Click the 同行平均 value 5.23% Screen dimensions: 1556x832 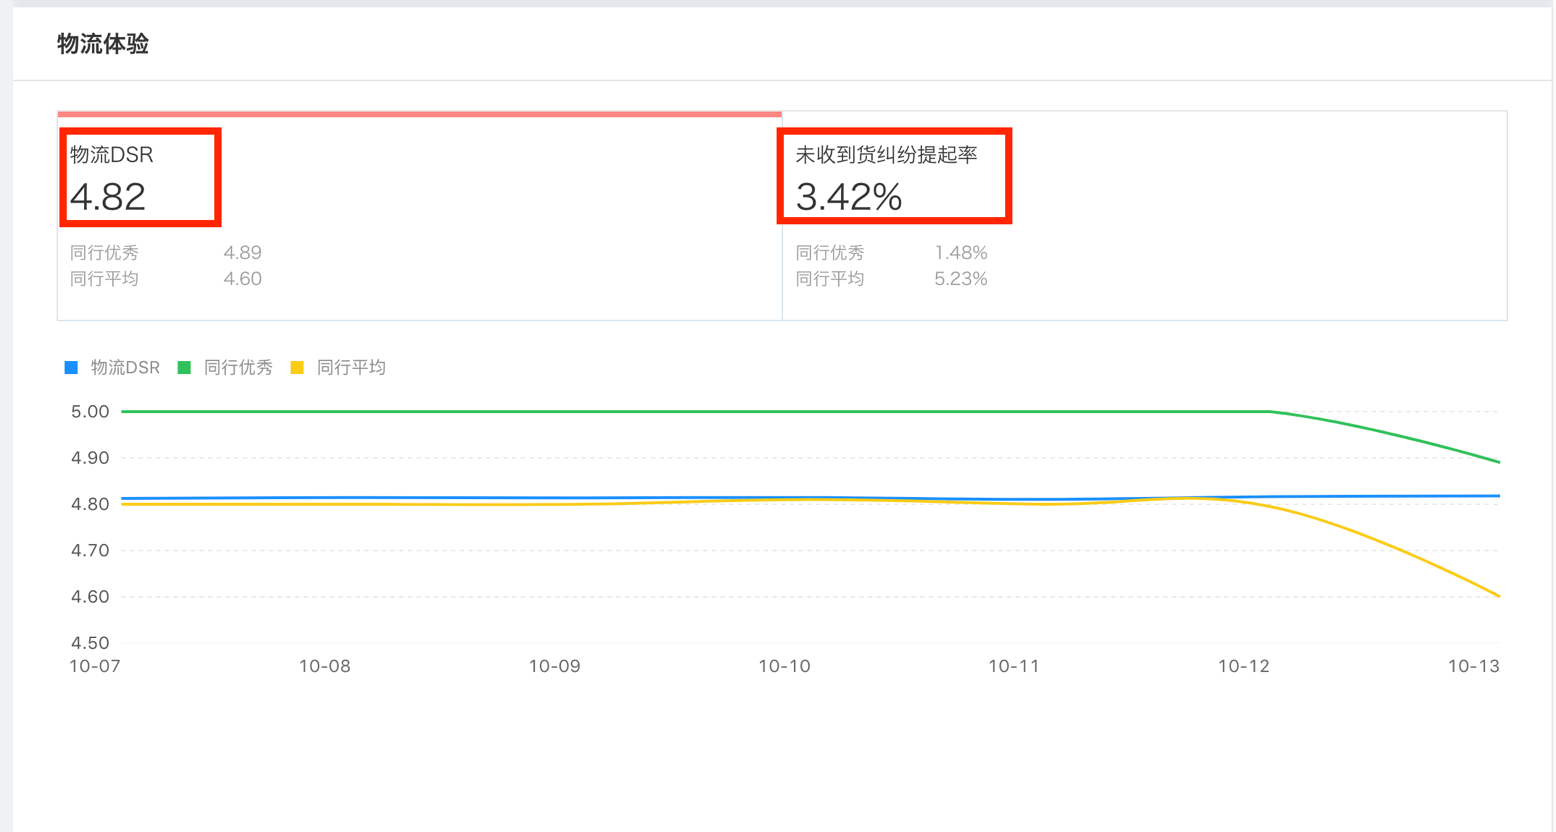pyautogui.click(x=961, y=279)
